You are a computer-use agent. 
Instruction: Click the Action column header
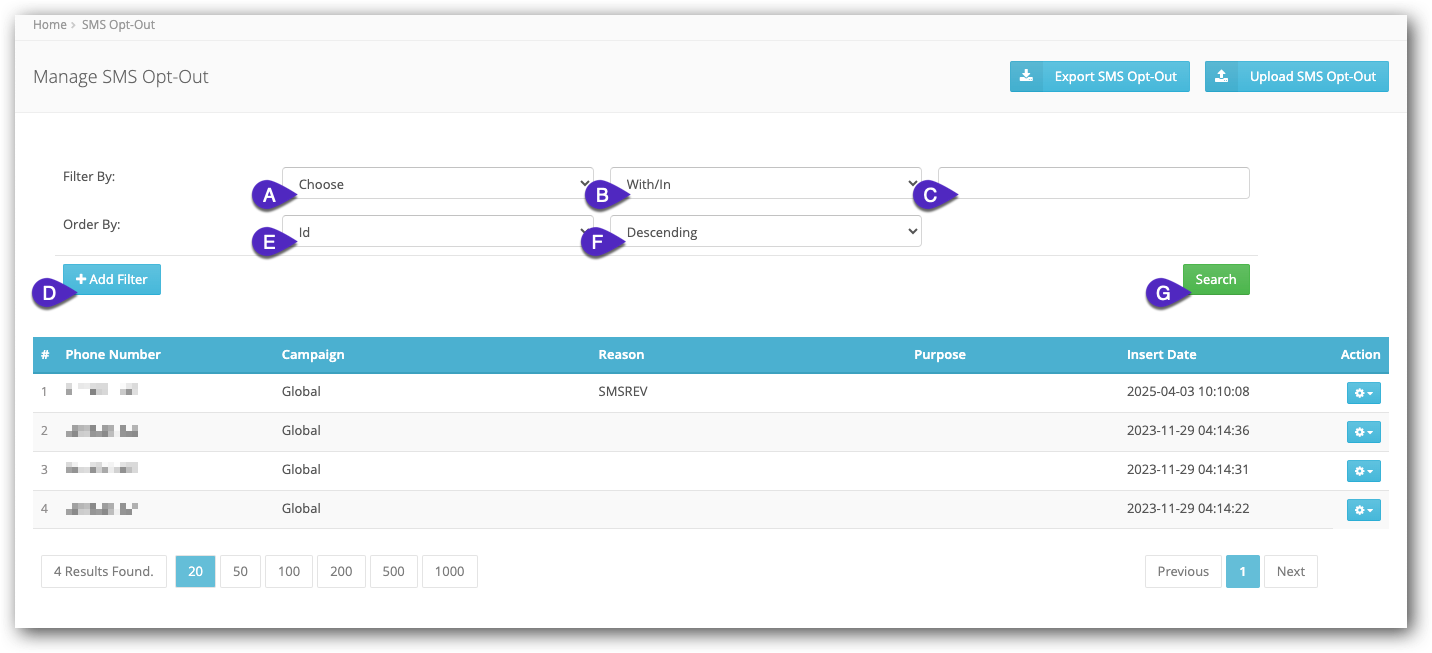pyautogui.click(x=1360, y=355)
